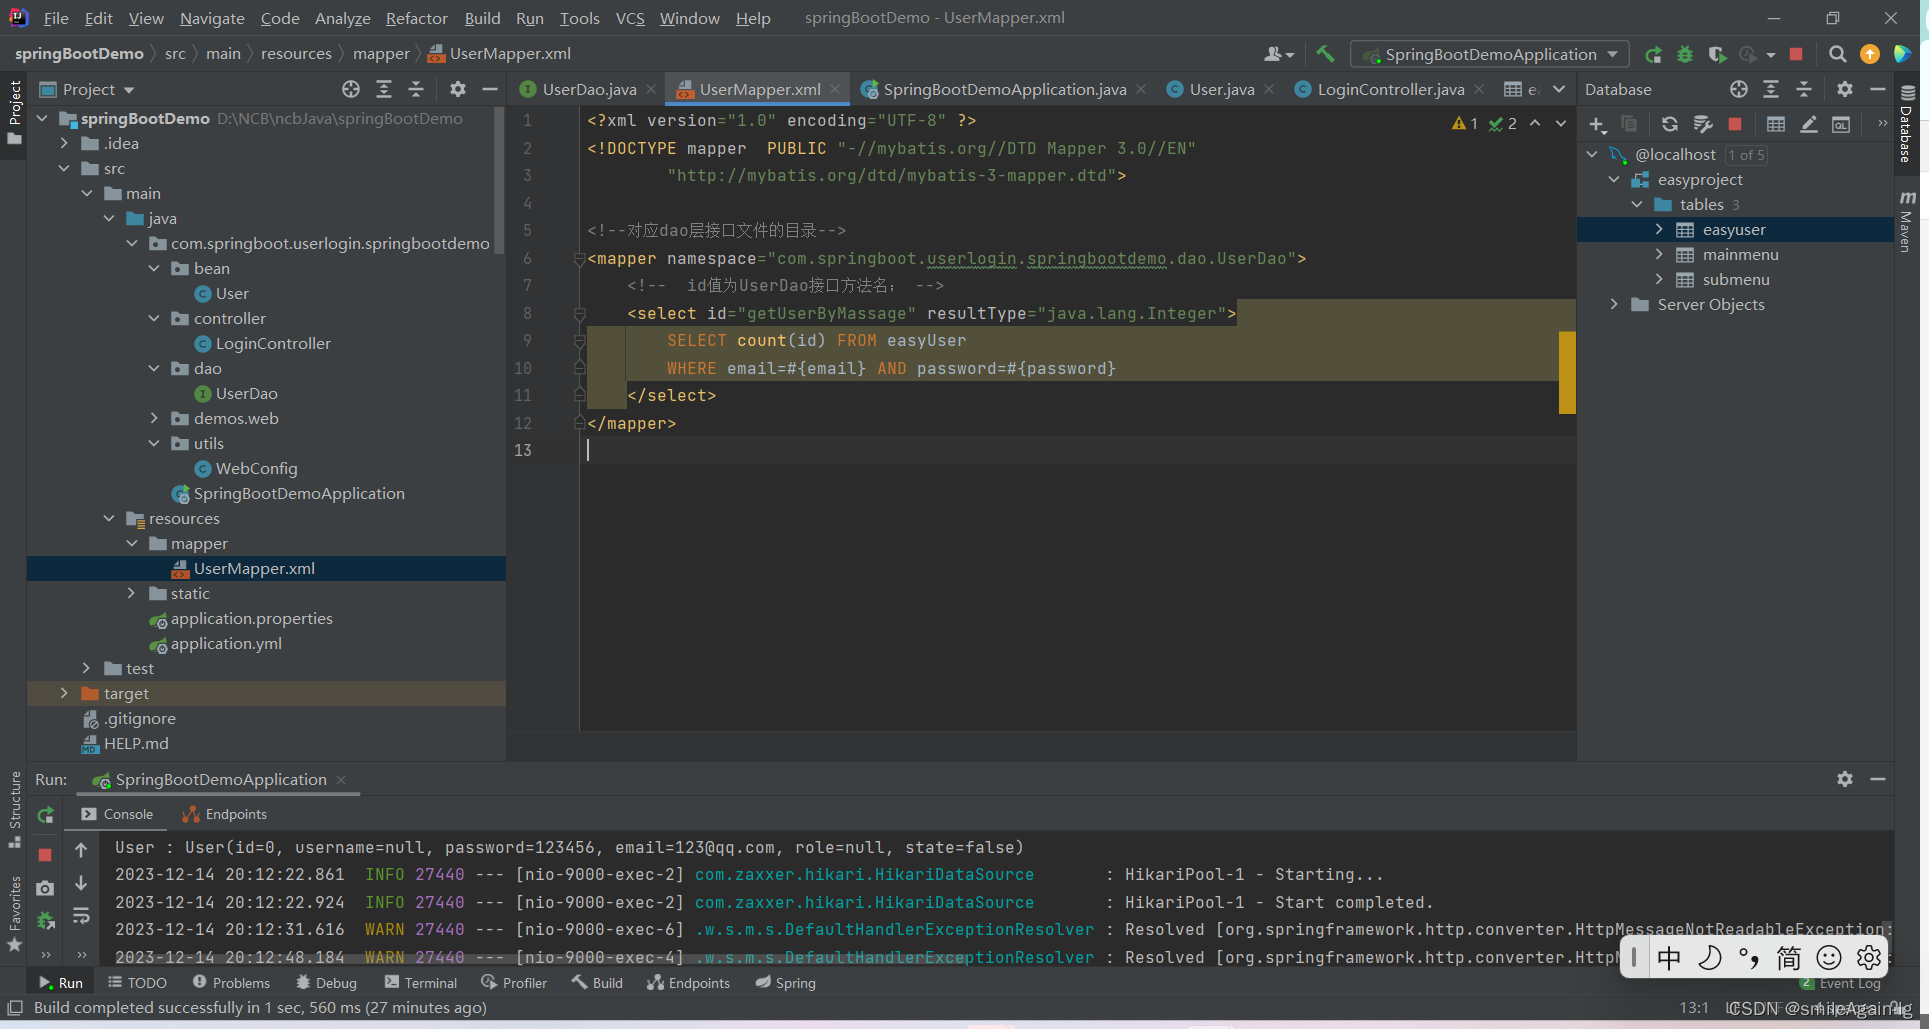Expand the mainmenu table node

tap(1659, 254)
